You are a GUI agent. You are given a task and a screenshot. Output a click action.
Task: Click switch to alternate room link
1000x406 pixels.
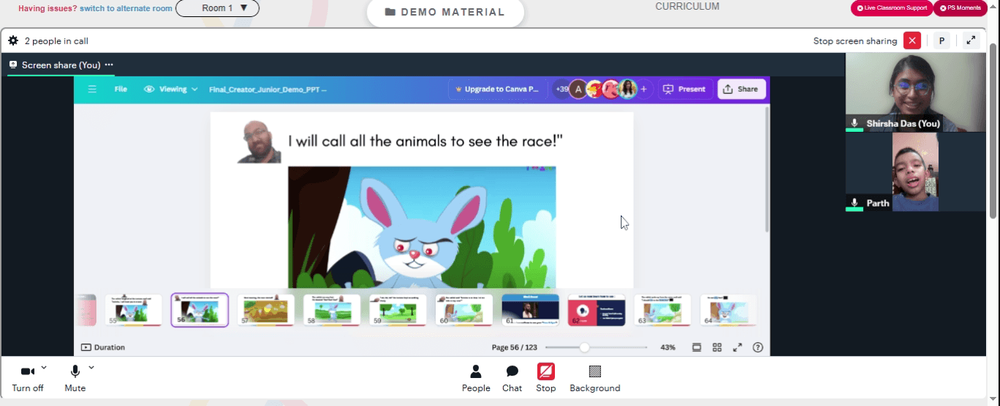click(126, 8)
